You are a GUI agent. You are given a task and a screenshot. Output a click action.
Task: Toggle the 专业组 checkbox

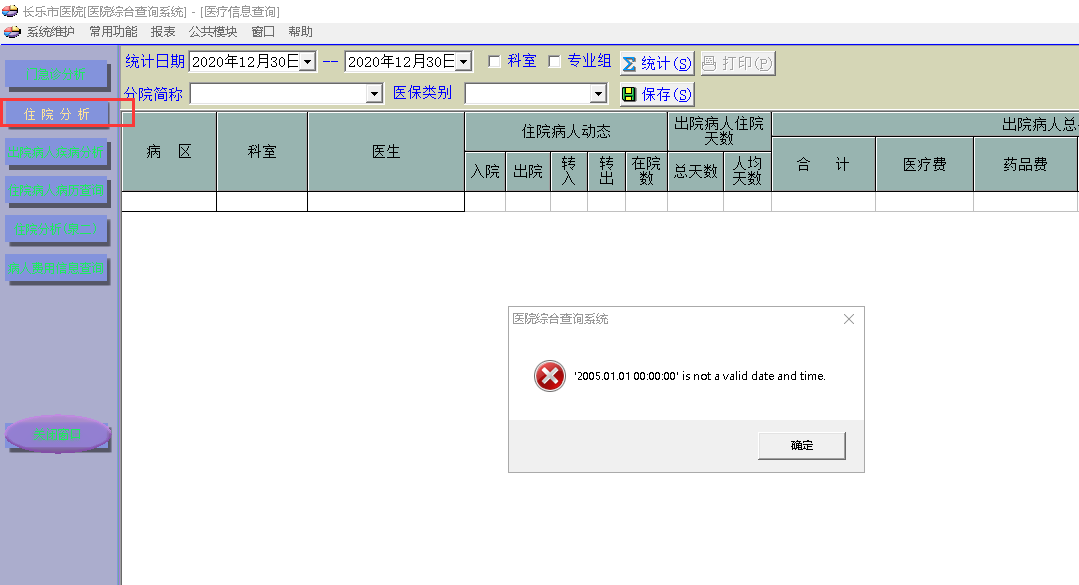(x=554, y=62)
